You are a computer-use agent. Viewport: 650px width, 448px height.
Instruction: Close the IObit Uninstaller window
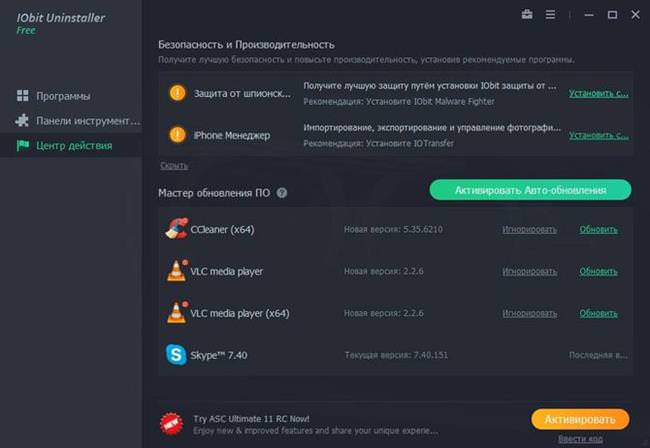pos(635,15)
